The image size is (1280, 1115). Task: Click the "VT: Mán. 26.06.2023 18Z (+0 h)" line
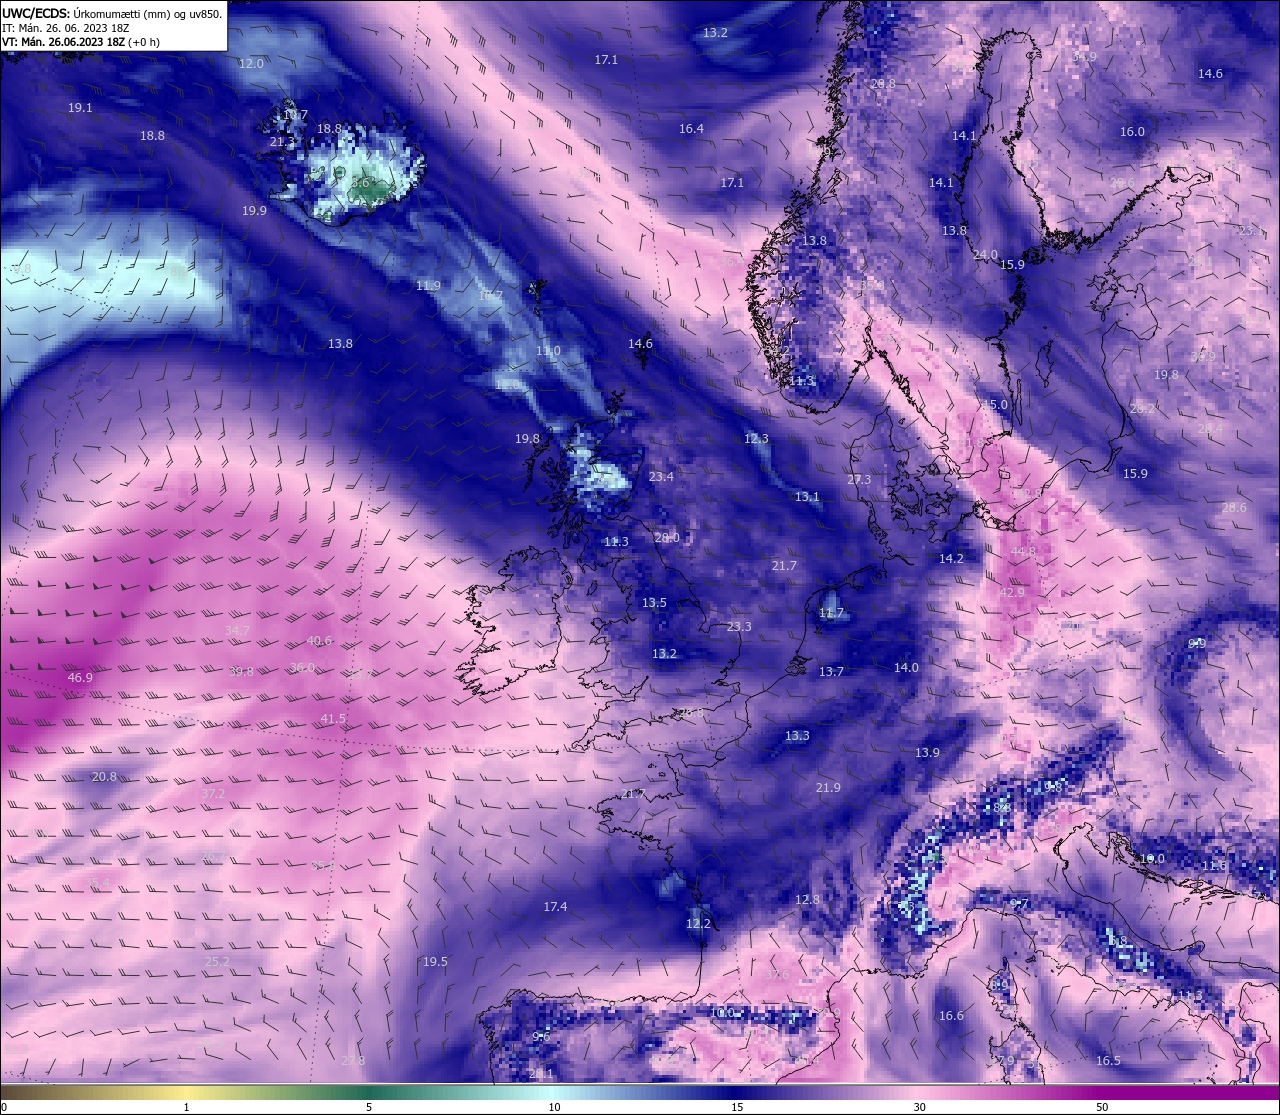[81, 42]
